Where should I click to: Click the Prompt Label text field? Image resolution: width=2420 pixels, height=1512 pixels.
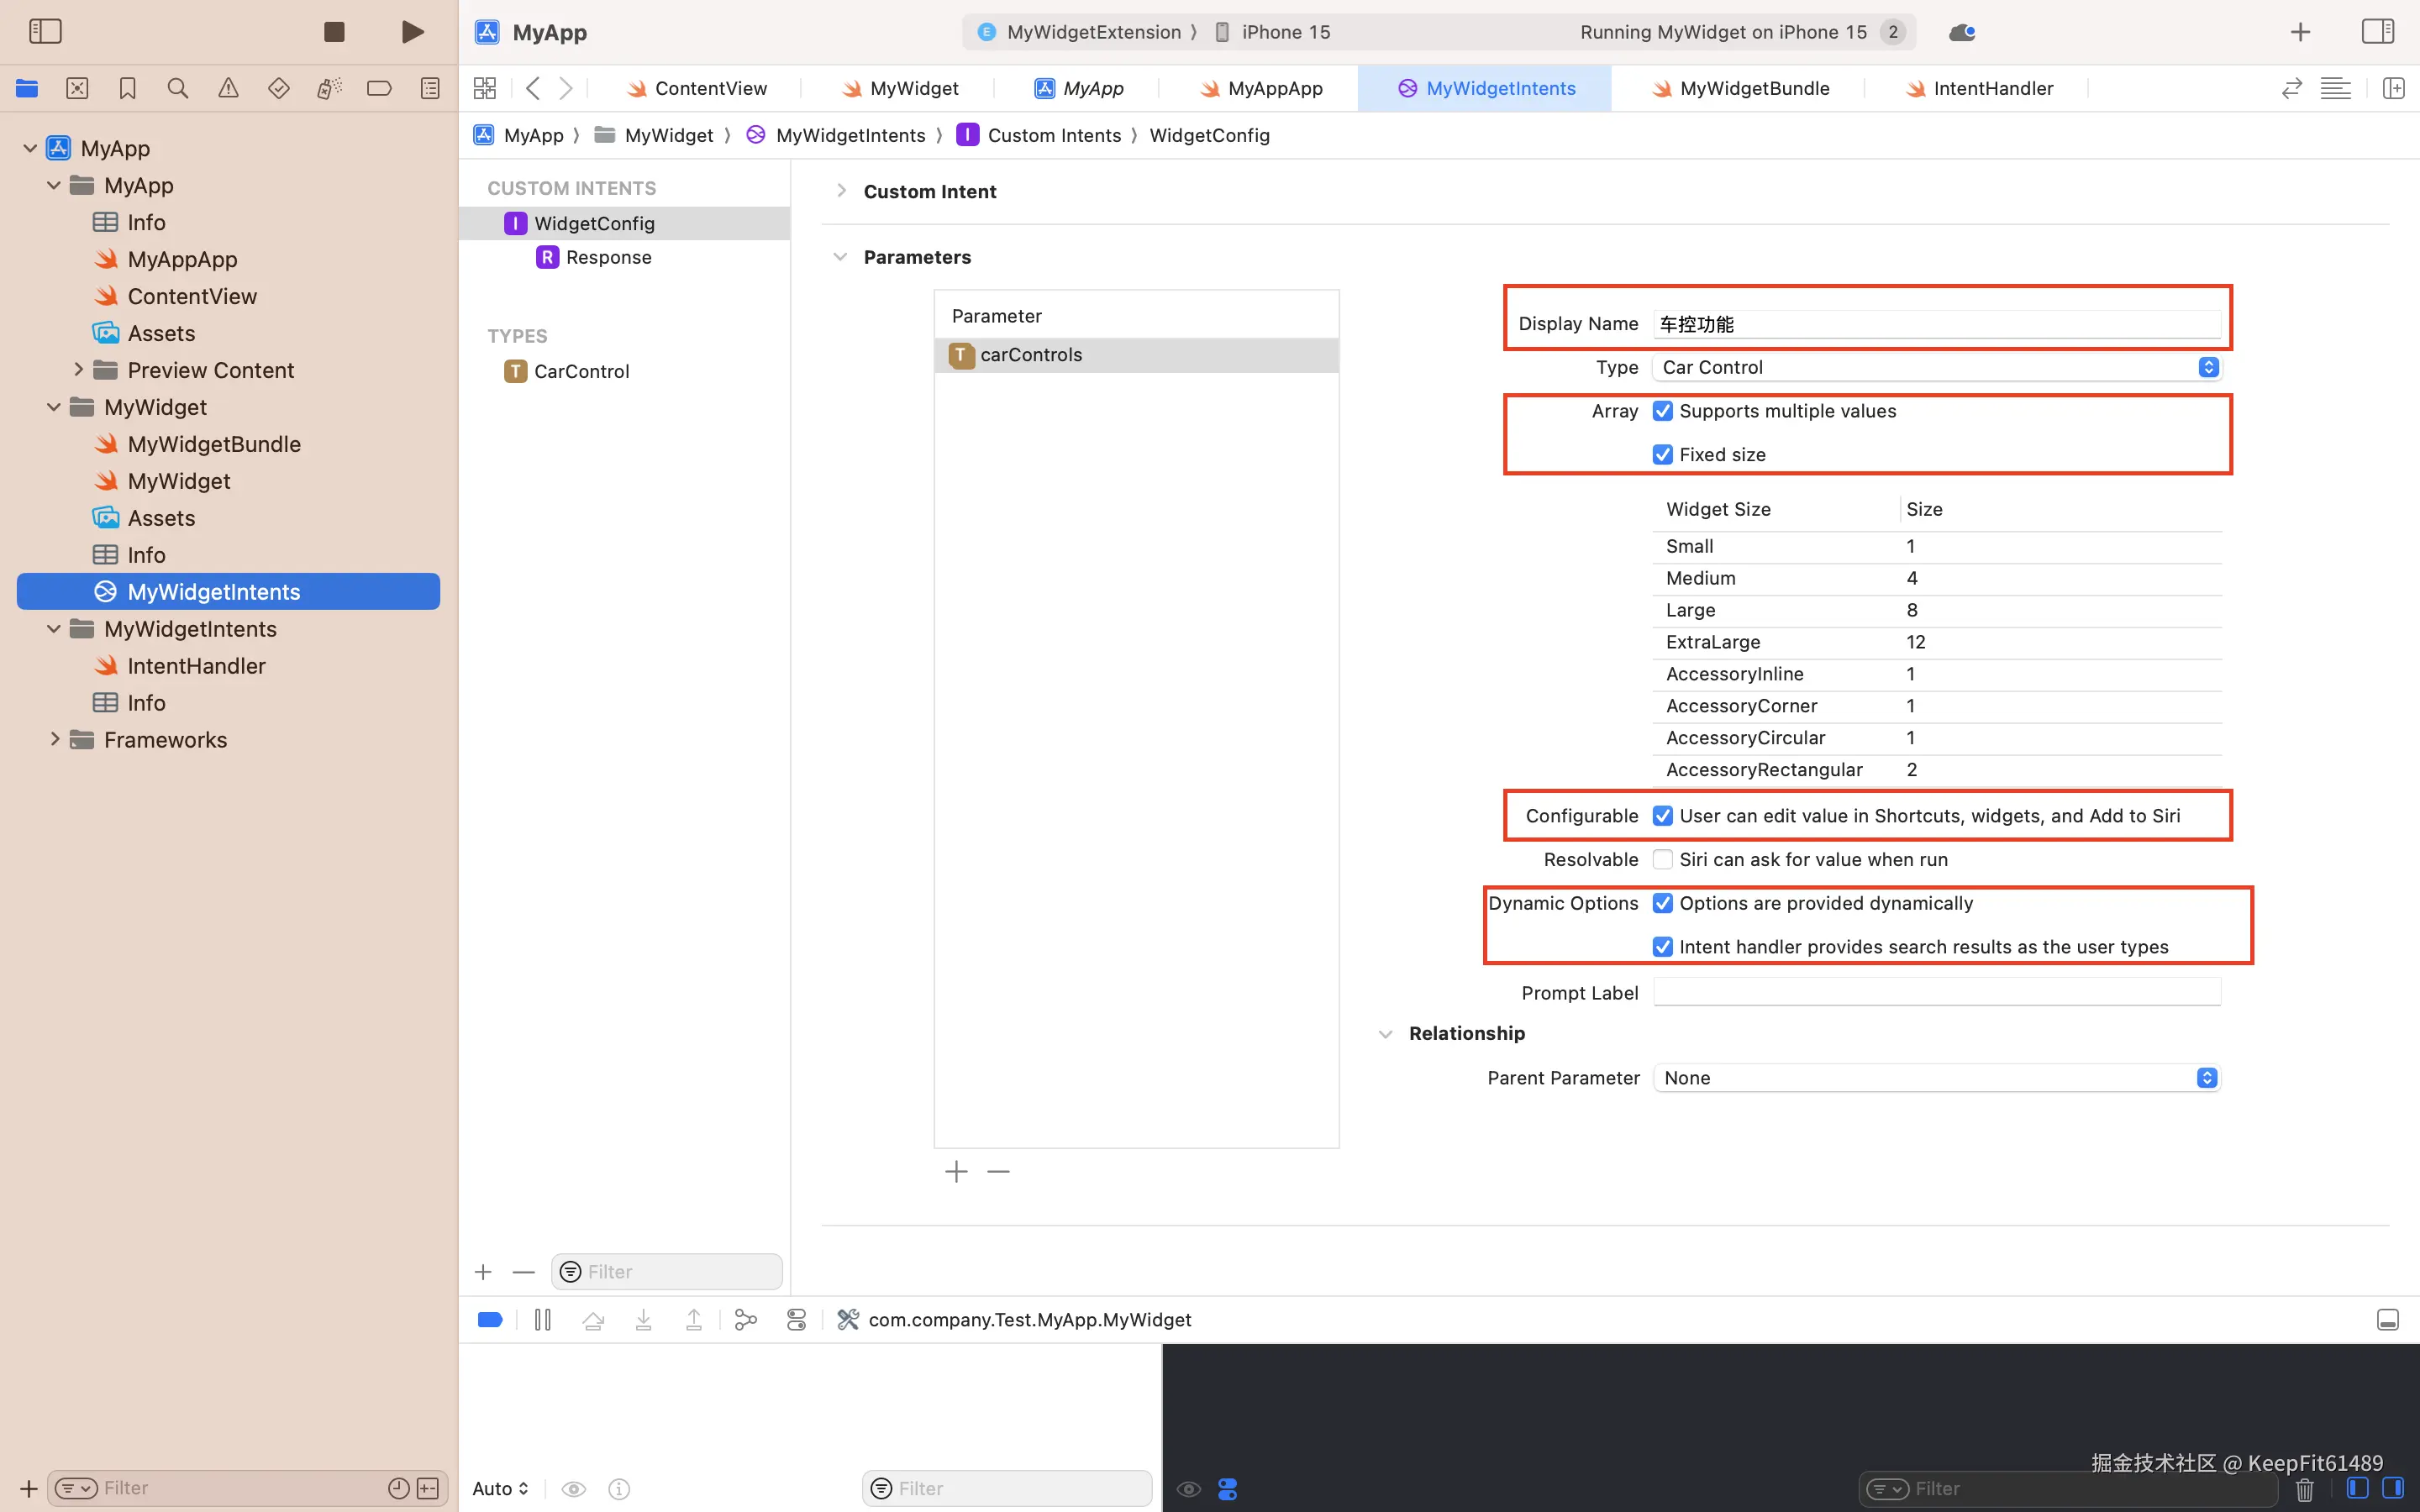point(1936,992)
